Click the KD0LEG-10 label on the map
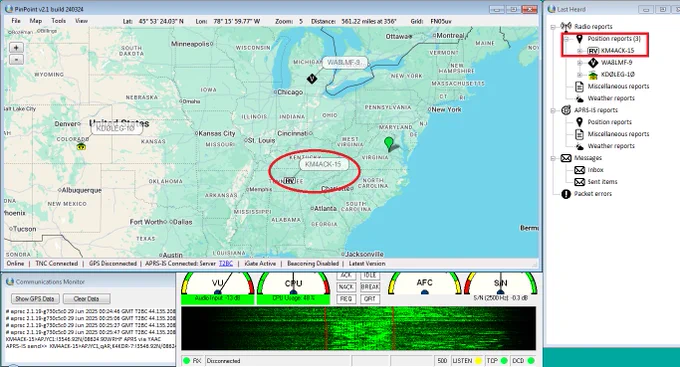The height and width of the screenshot is (367, 680). pyautogui.click(x=116, y=128)
